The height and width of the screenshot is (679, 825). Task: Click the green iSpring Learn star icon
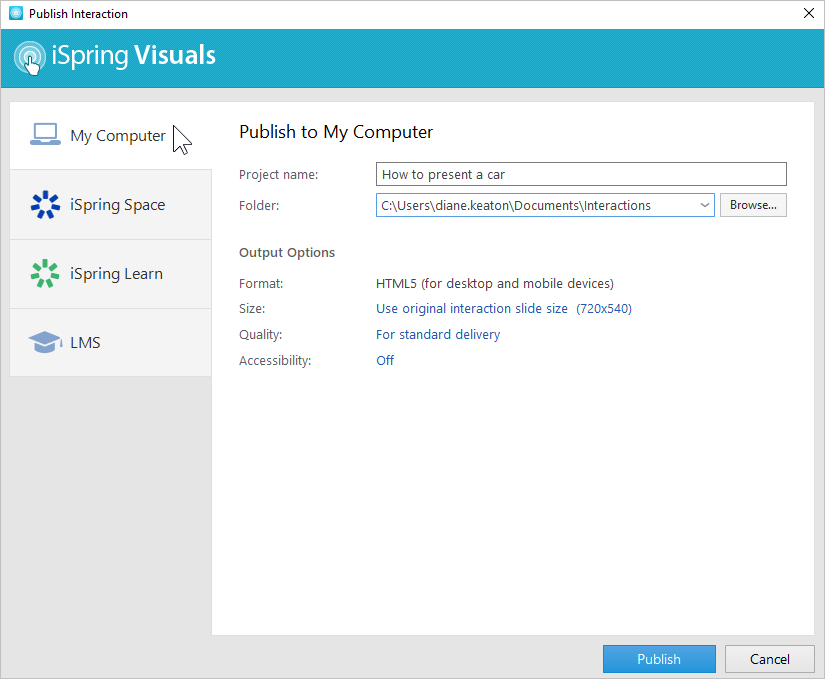45,273
